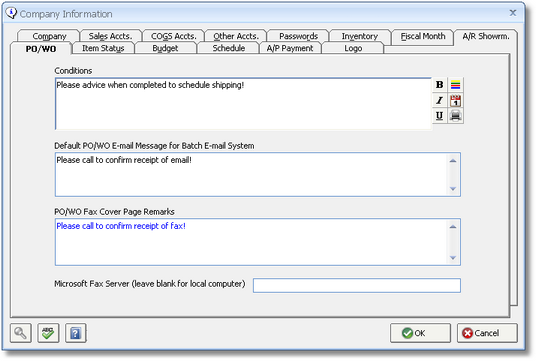Select the Passwords tab
The width and height of the screenshot is (536, 361).
[x=298, y=36]
